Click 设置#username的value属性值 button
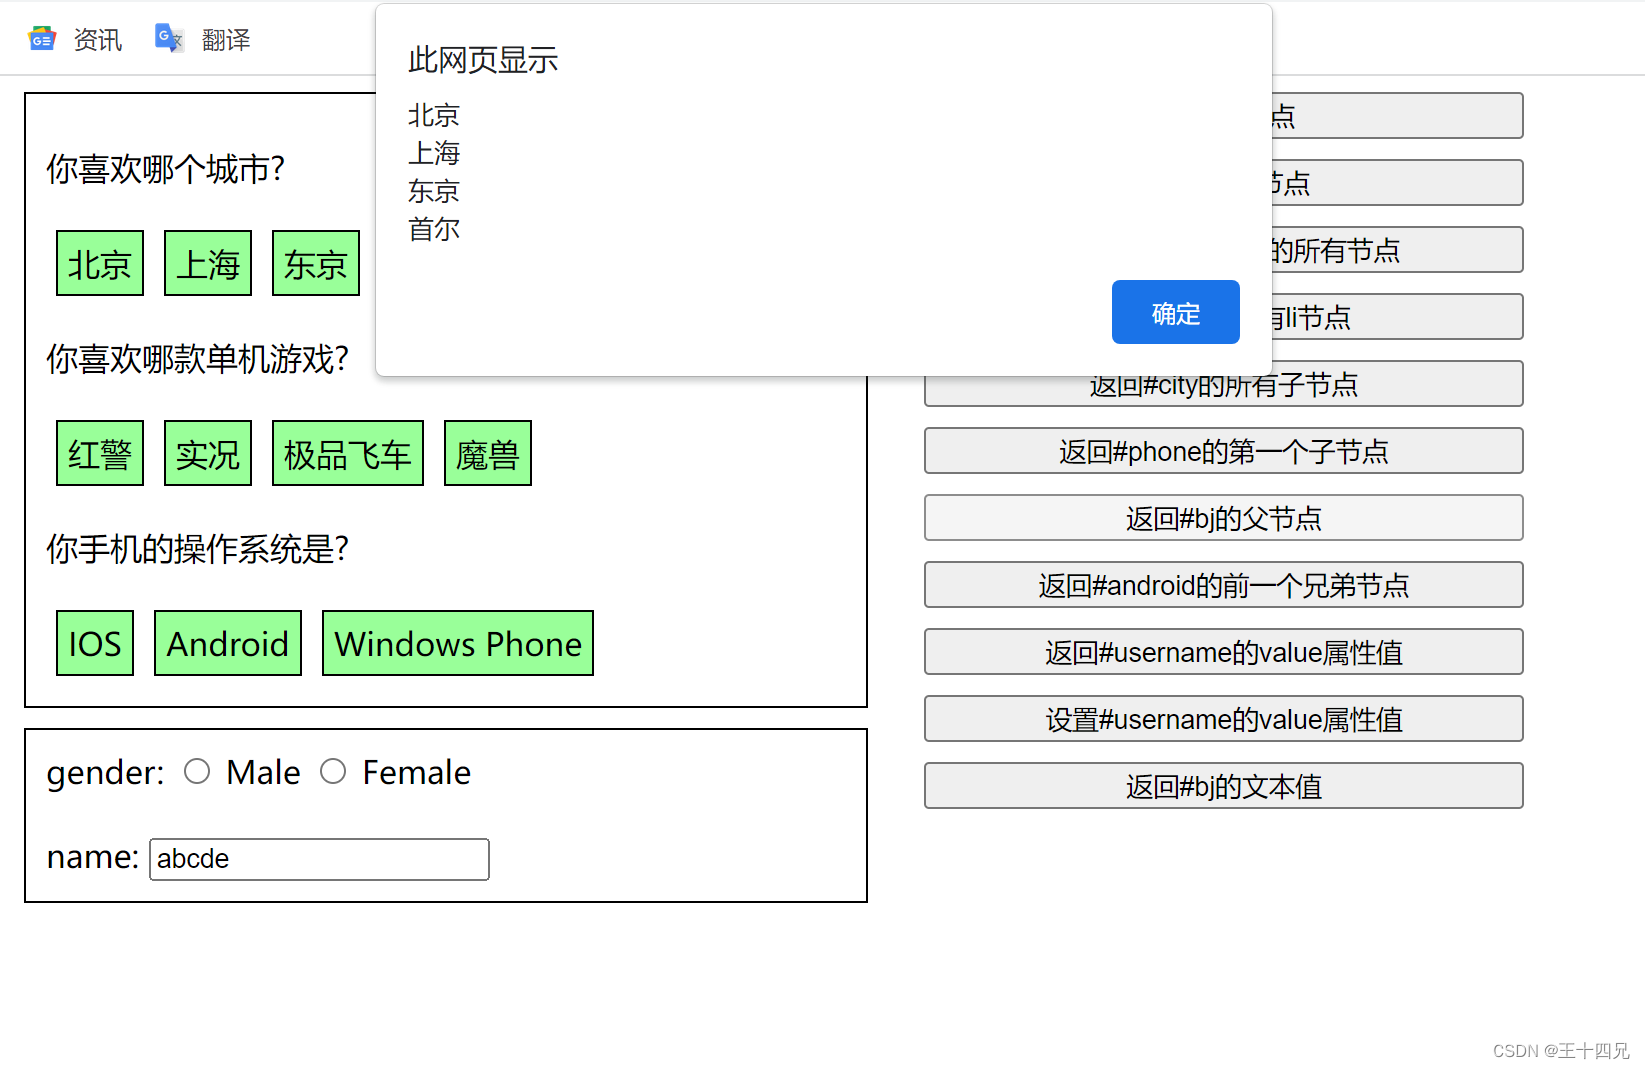The image size is (1645, 1069). click(1224, 719)
